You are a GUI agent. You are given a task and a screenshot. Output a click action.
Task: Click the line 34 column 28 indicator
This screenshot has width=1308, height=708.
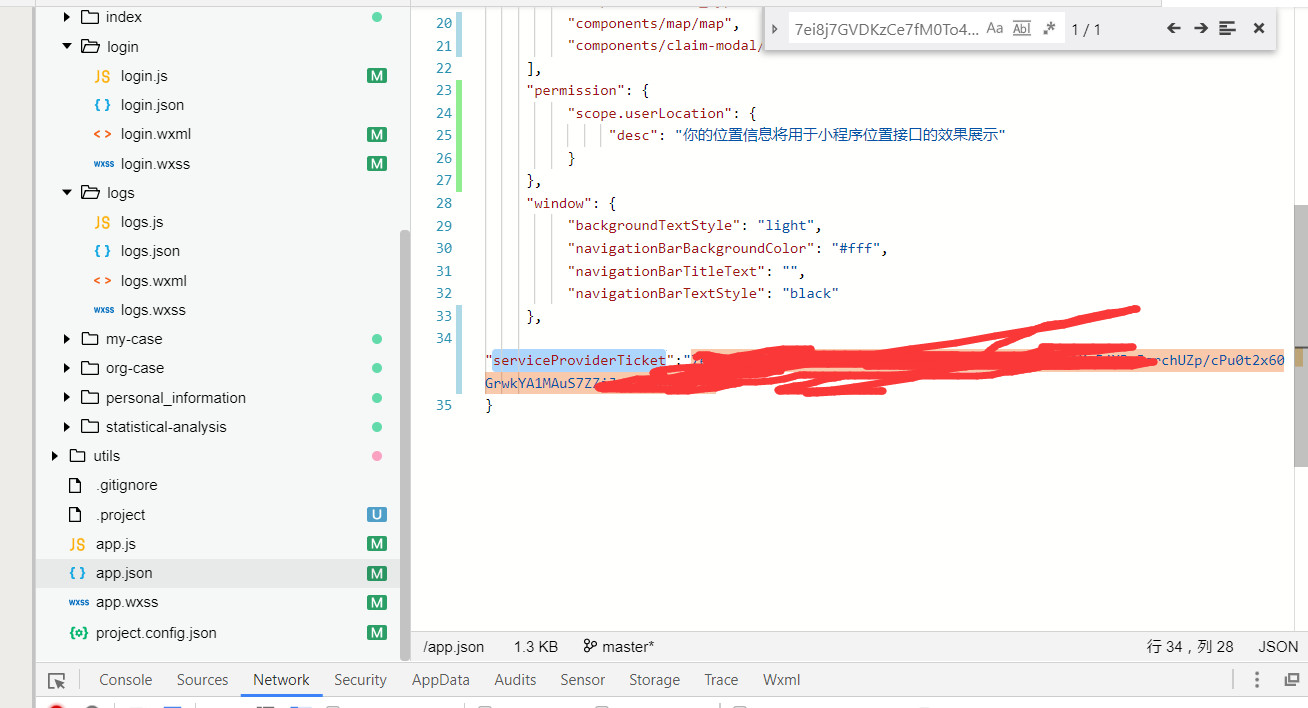pyautogui.click(x=1190, y=647)
